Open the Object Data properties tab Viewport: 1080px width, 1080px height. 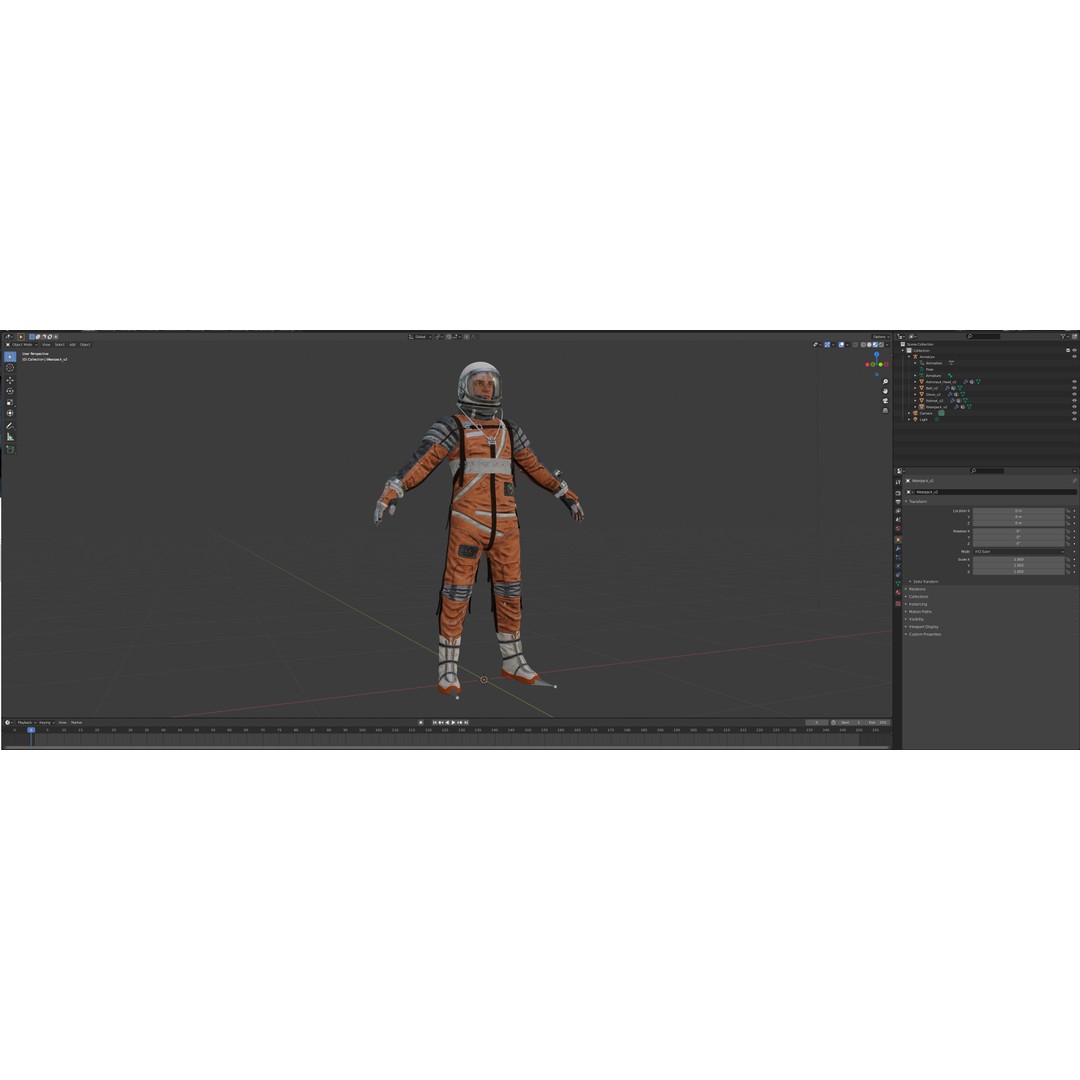[898, 583]
